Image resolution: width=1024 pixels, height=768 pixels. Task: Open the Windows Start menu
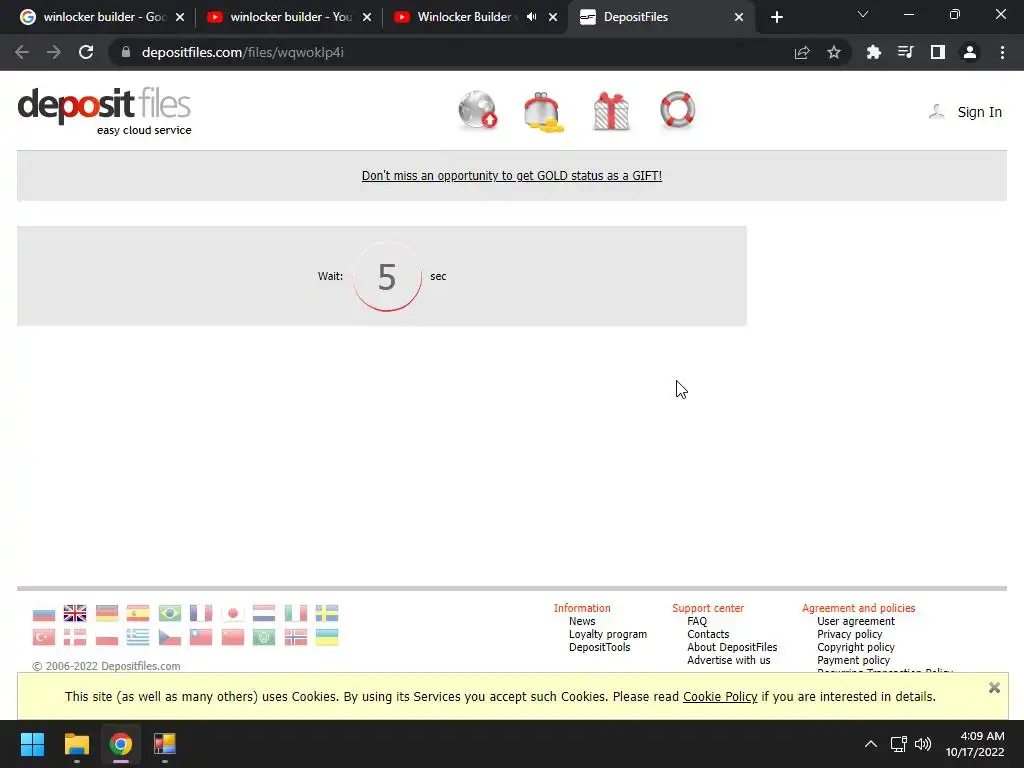click(x=32, y=744)
